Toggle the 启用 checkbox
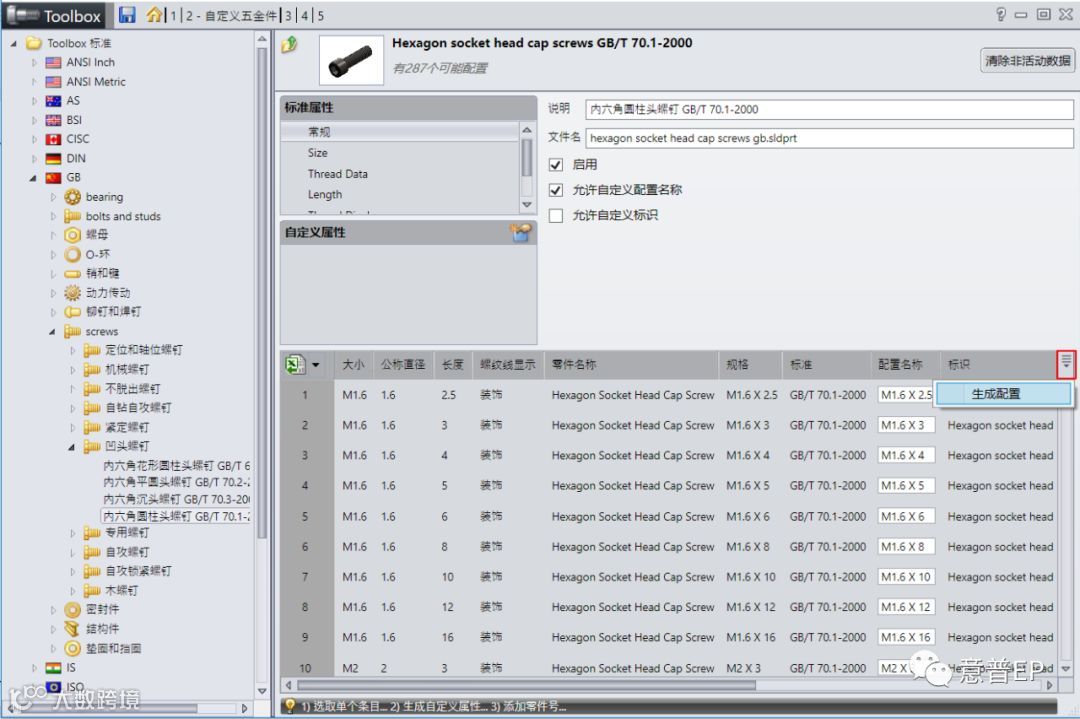 [x=556, y=165]
